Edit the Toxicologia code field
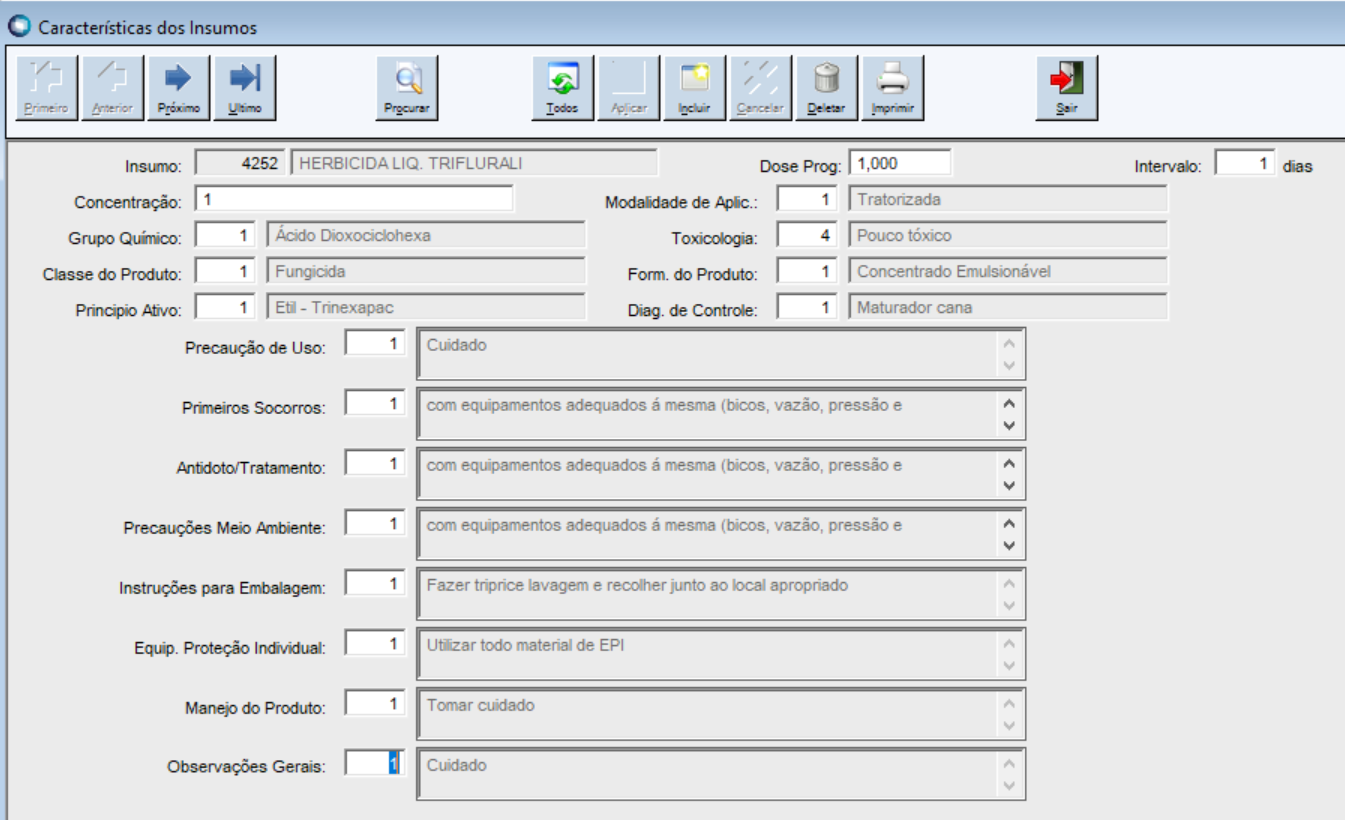 click(807, 236)
